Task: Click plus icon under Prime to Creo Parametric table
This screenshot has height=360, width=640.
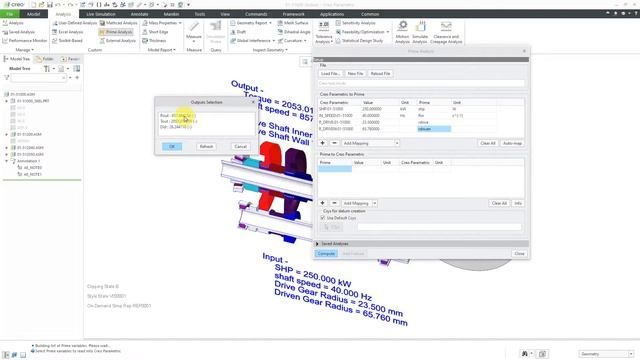Action: click(322, 203)
